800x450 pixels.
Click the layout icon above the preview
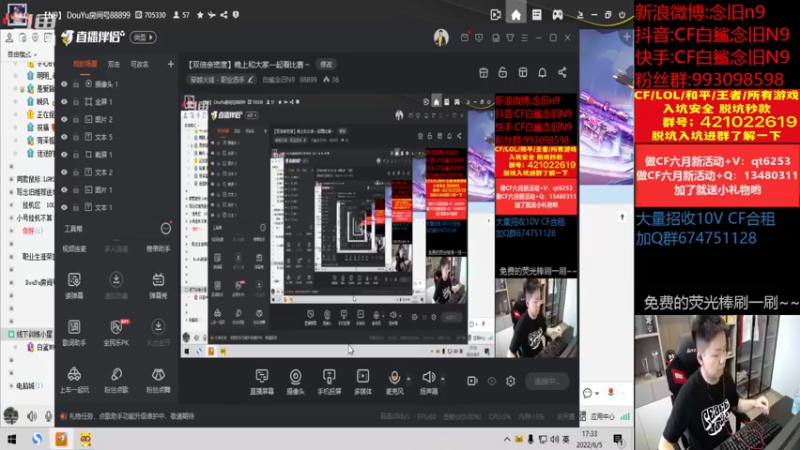pyautogui.click(x=522, y=72)
